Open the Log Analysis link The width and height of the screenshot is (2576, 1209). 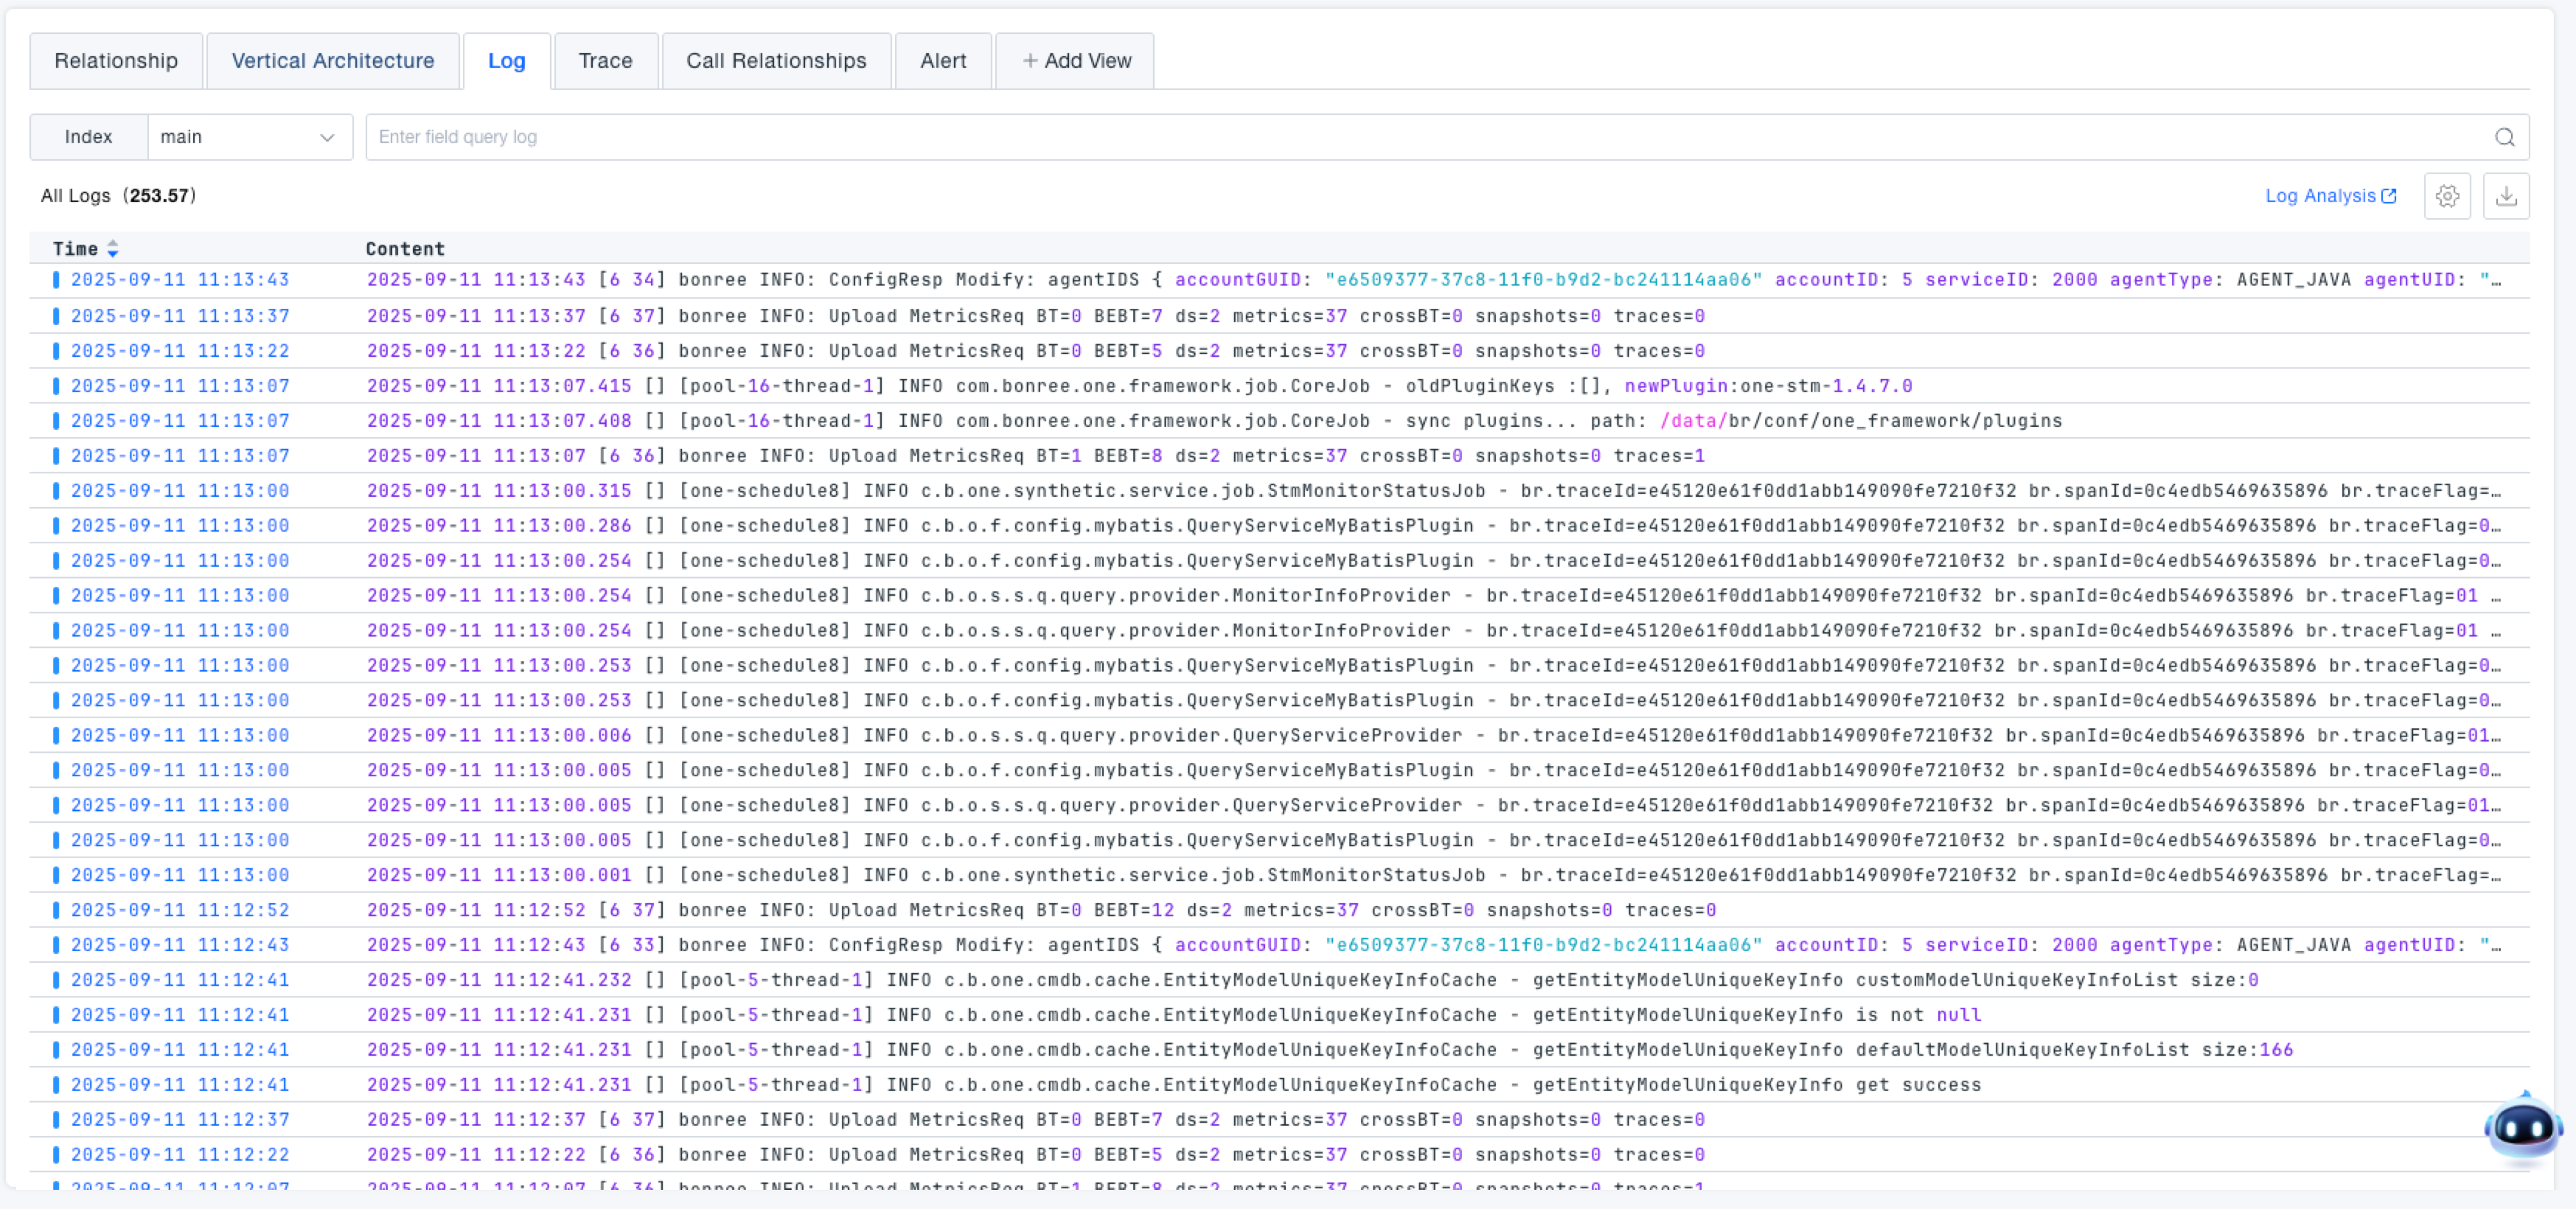click(2320, 196)
